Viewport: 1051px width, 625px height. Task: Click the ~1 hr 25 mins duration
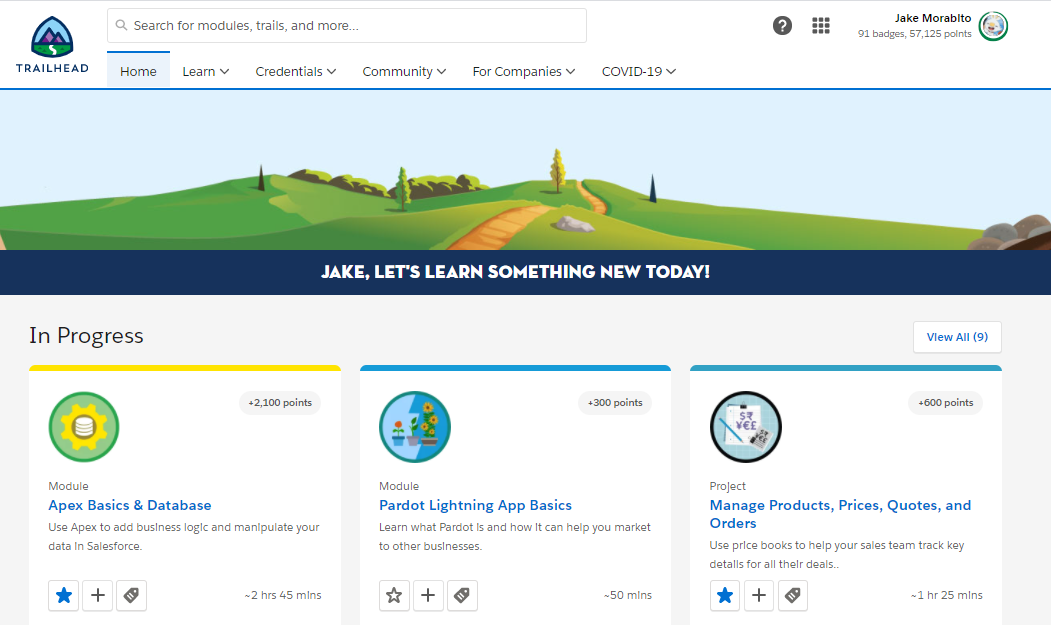click(946, 595)
